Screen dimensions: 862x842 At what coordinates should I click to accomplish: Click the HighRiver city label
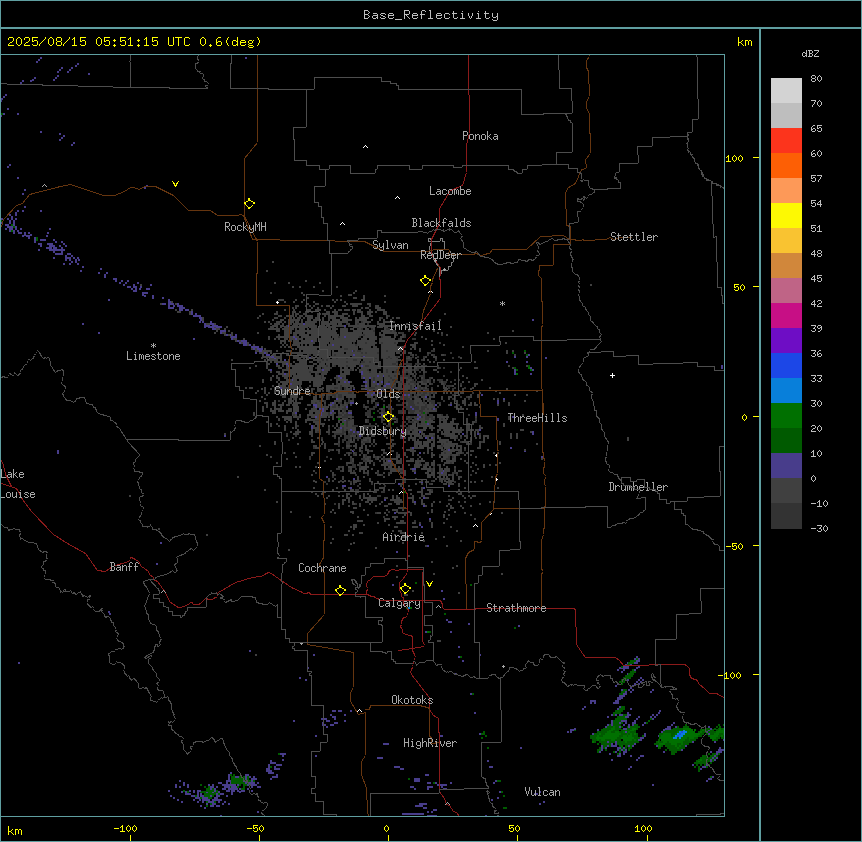point(430,743)
